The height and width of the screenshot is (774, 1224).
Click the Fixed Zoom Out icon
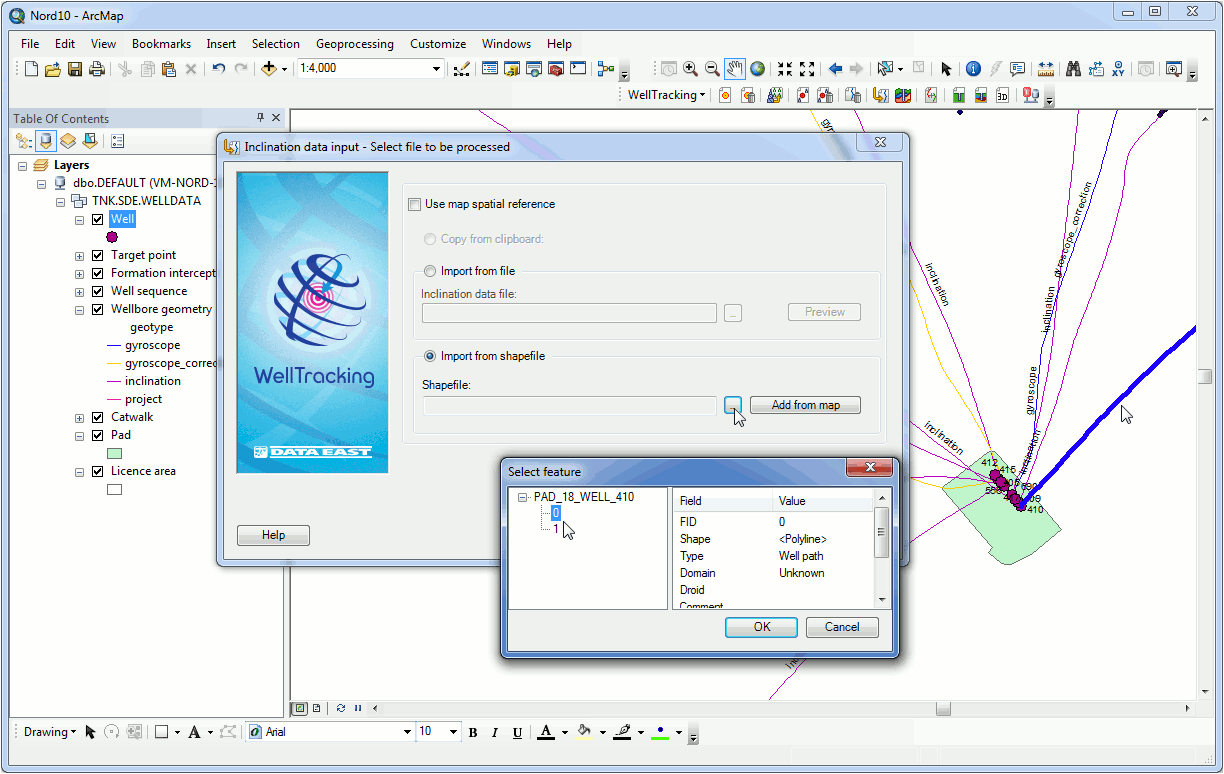point(807,69)
